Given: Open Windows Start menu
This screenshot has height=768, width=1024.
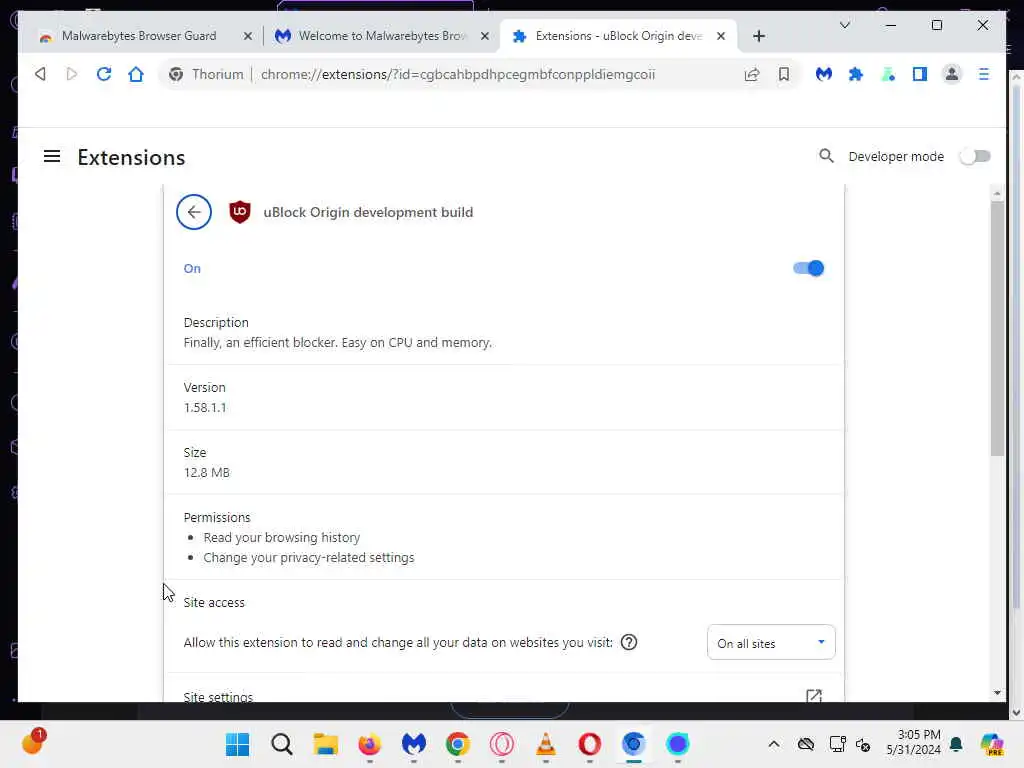Looking at the screenshot, I should (237, 744).
